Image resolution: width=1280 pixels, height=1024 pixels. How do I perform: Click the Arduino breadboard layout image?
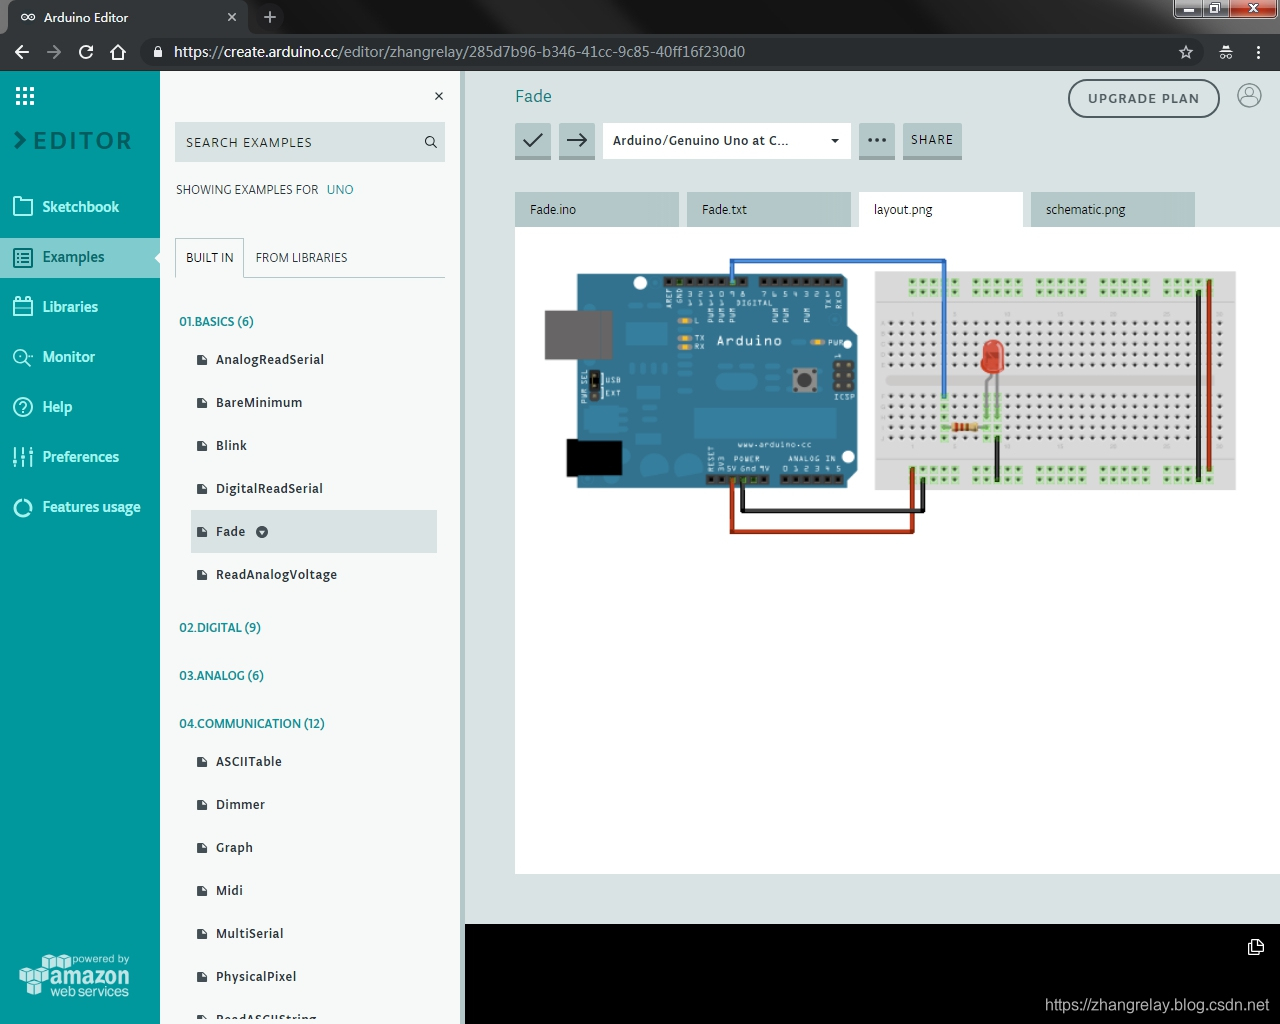coord(890,395)
